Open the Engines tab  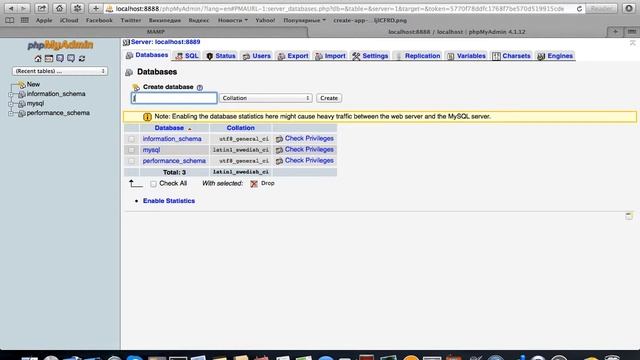click(x=555, y=56)
